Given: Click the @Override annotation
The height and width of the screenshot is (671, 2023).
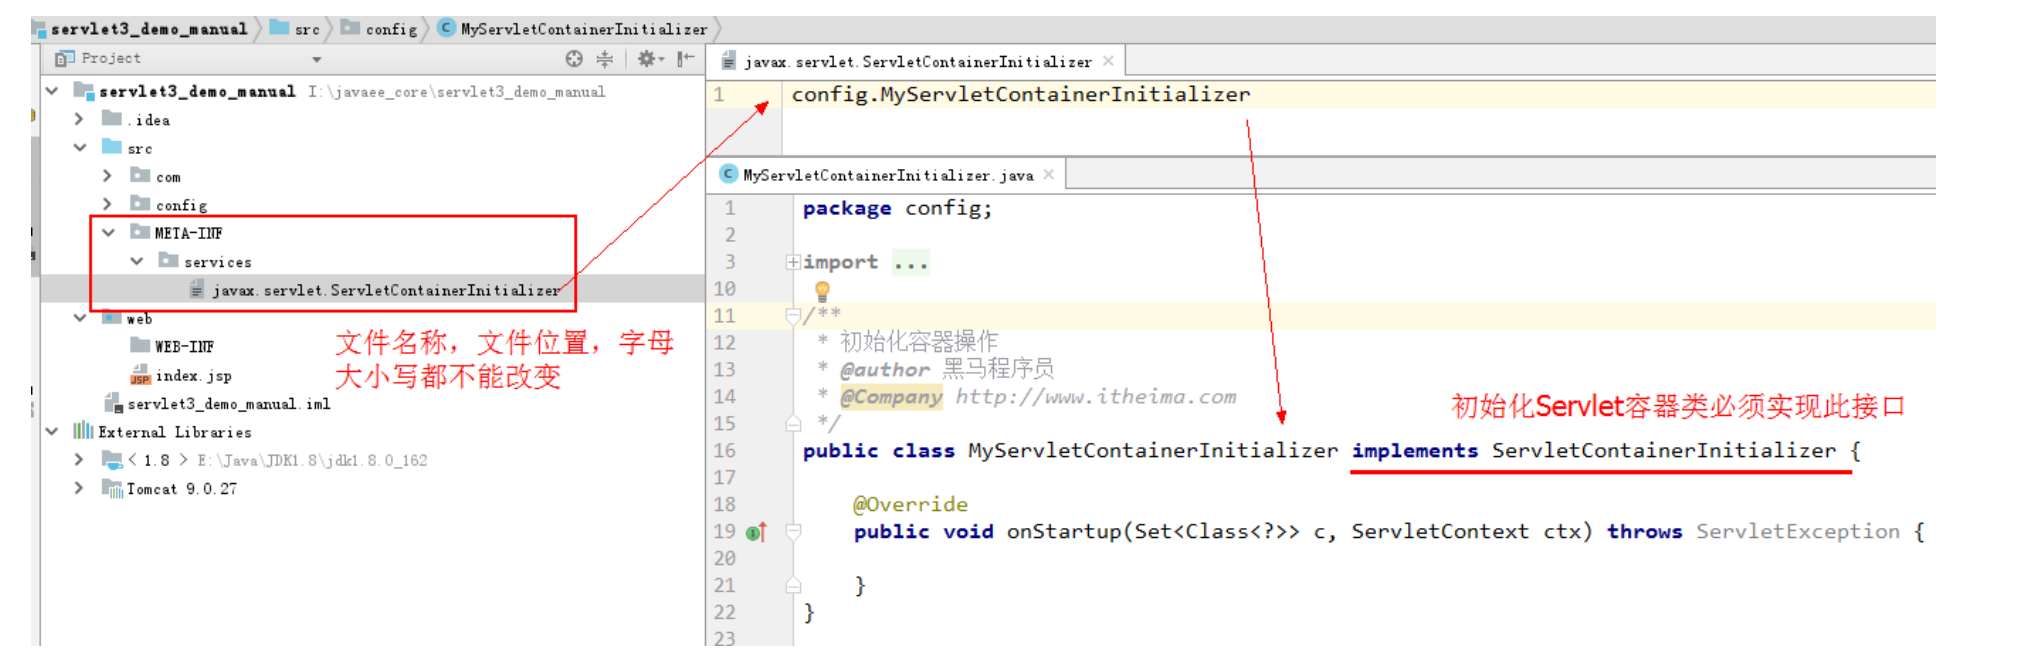Looking at the screenshot, I should [x=910, y=504].
